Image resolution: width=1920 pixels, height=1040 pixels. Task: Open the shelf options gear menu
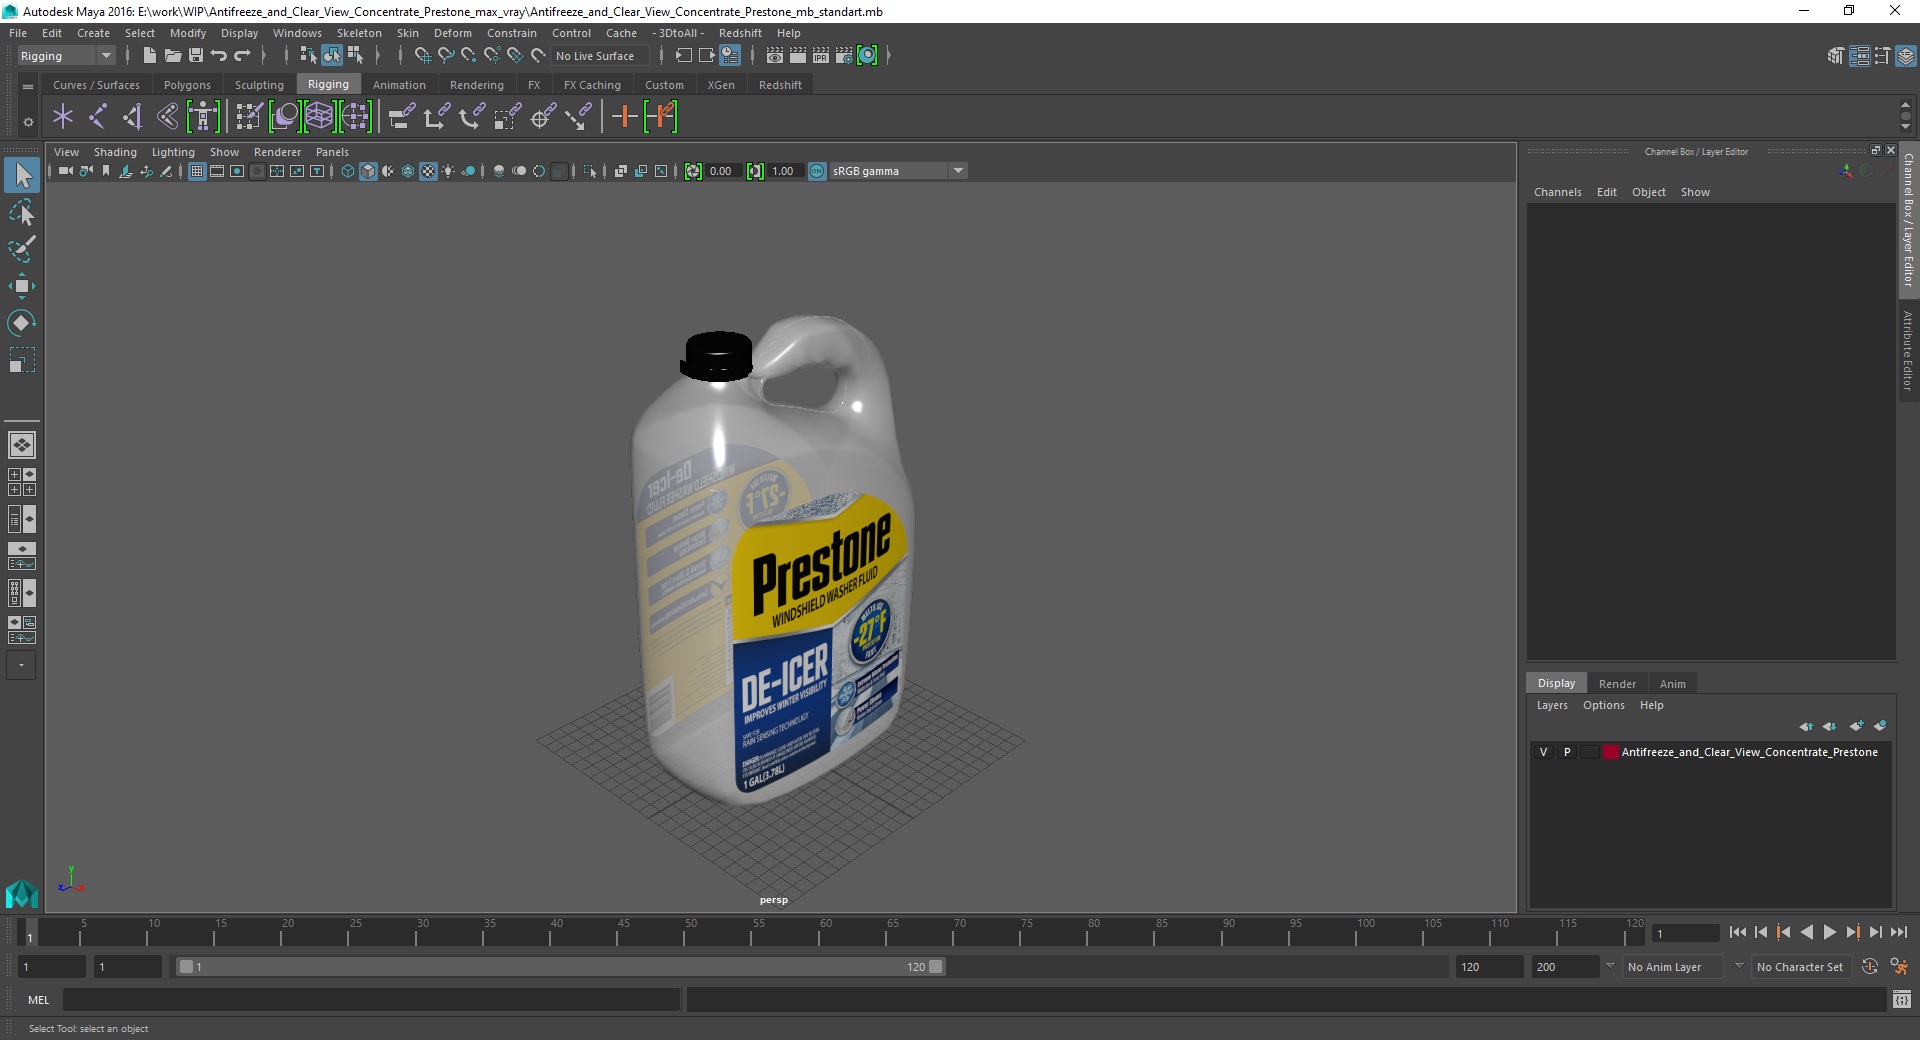[28, 122]
